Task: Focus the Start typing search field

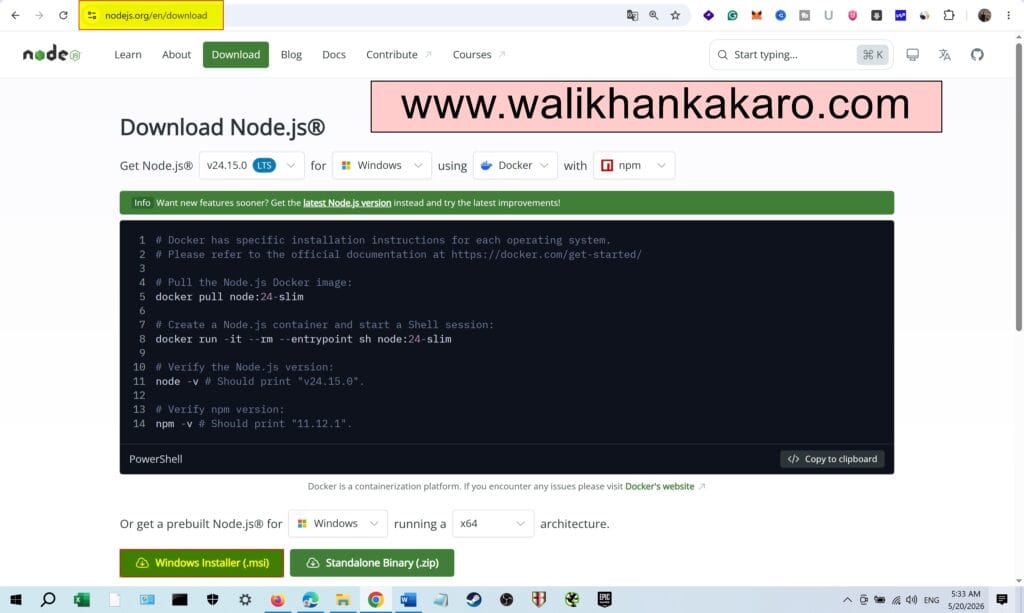Action: pyautogui.click(x=801, y=55)
